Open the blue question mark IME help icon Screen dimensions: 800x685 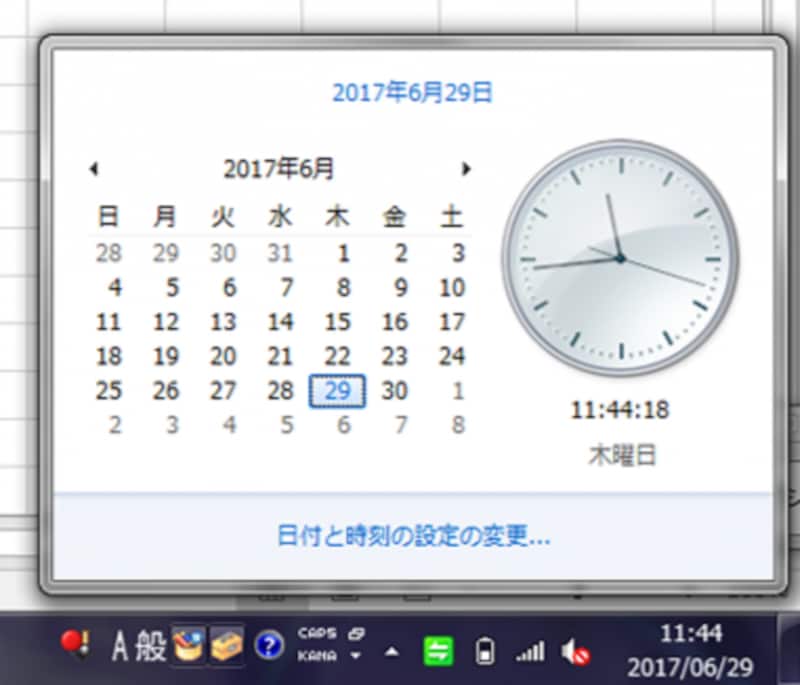pyautogui.click(x=270, y=647)
